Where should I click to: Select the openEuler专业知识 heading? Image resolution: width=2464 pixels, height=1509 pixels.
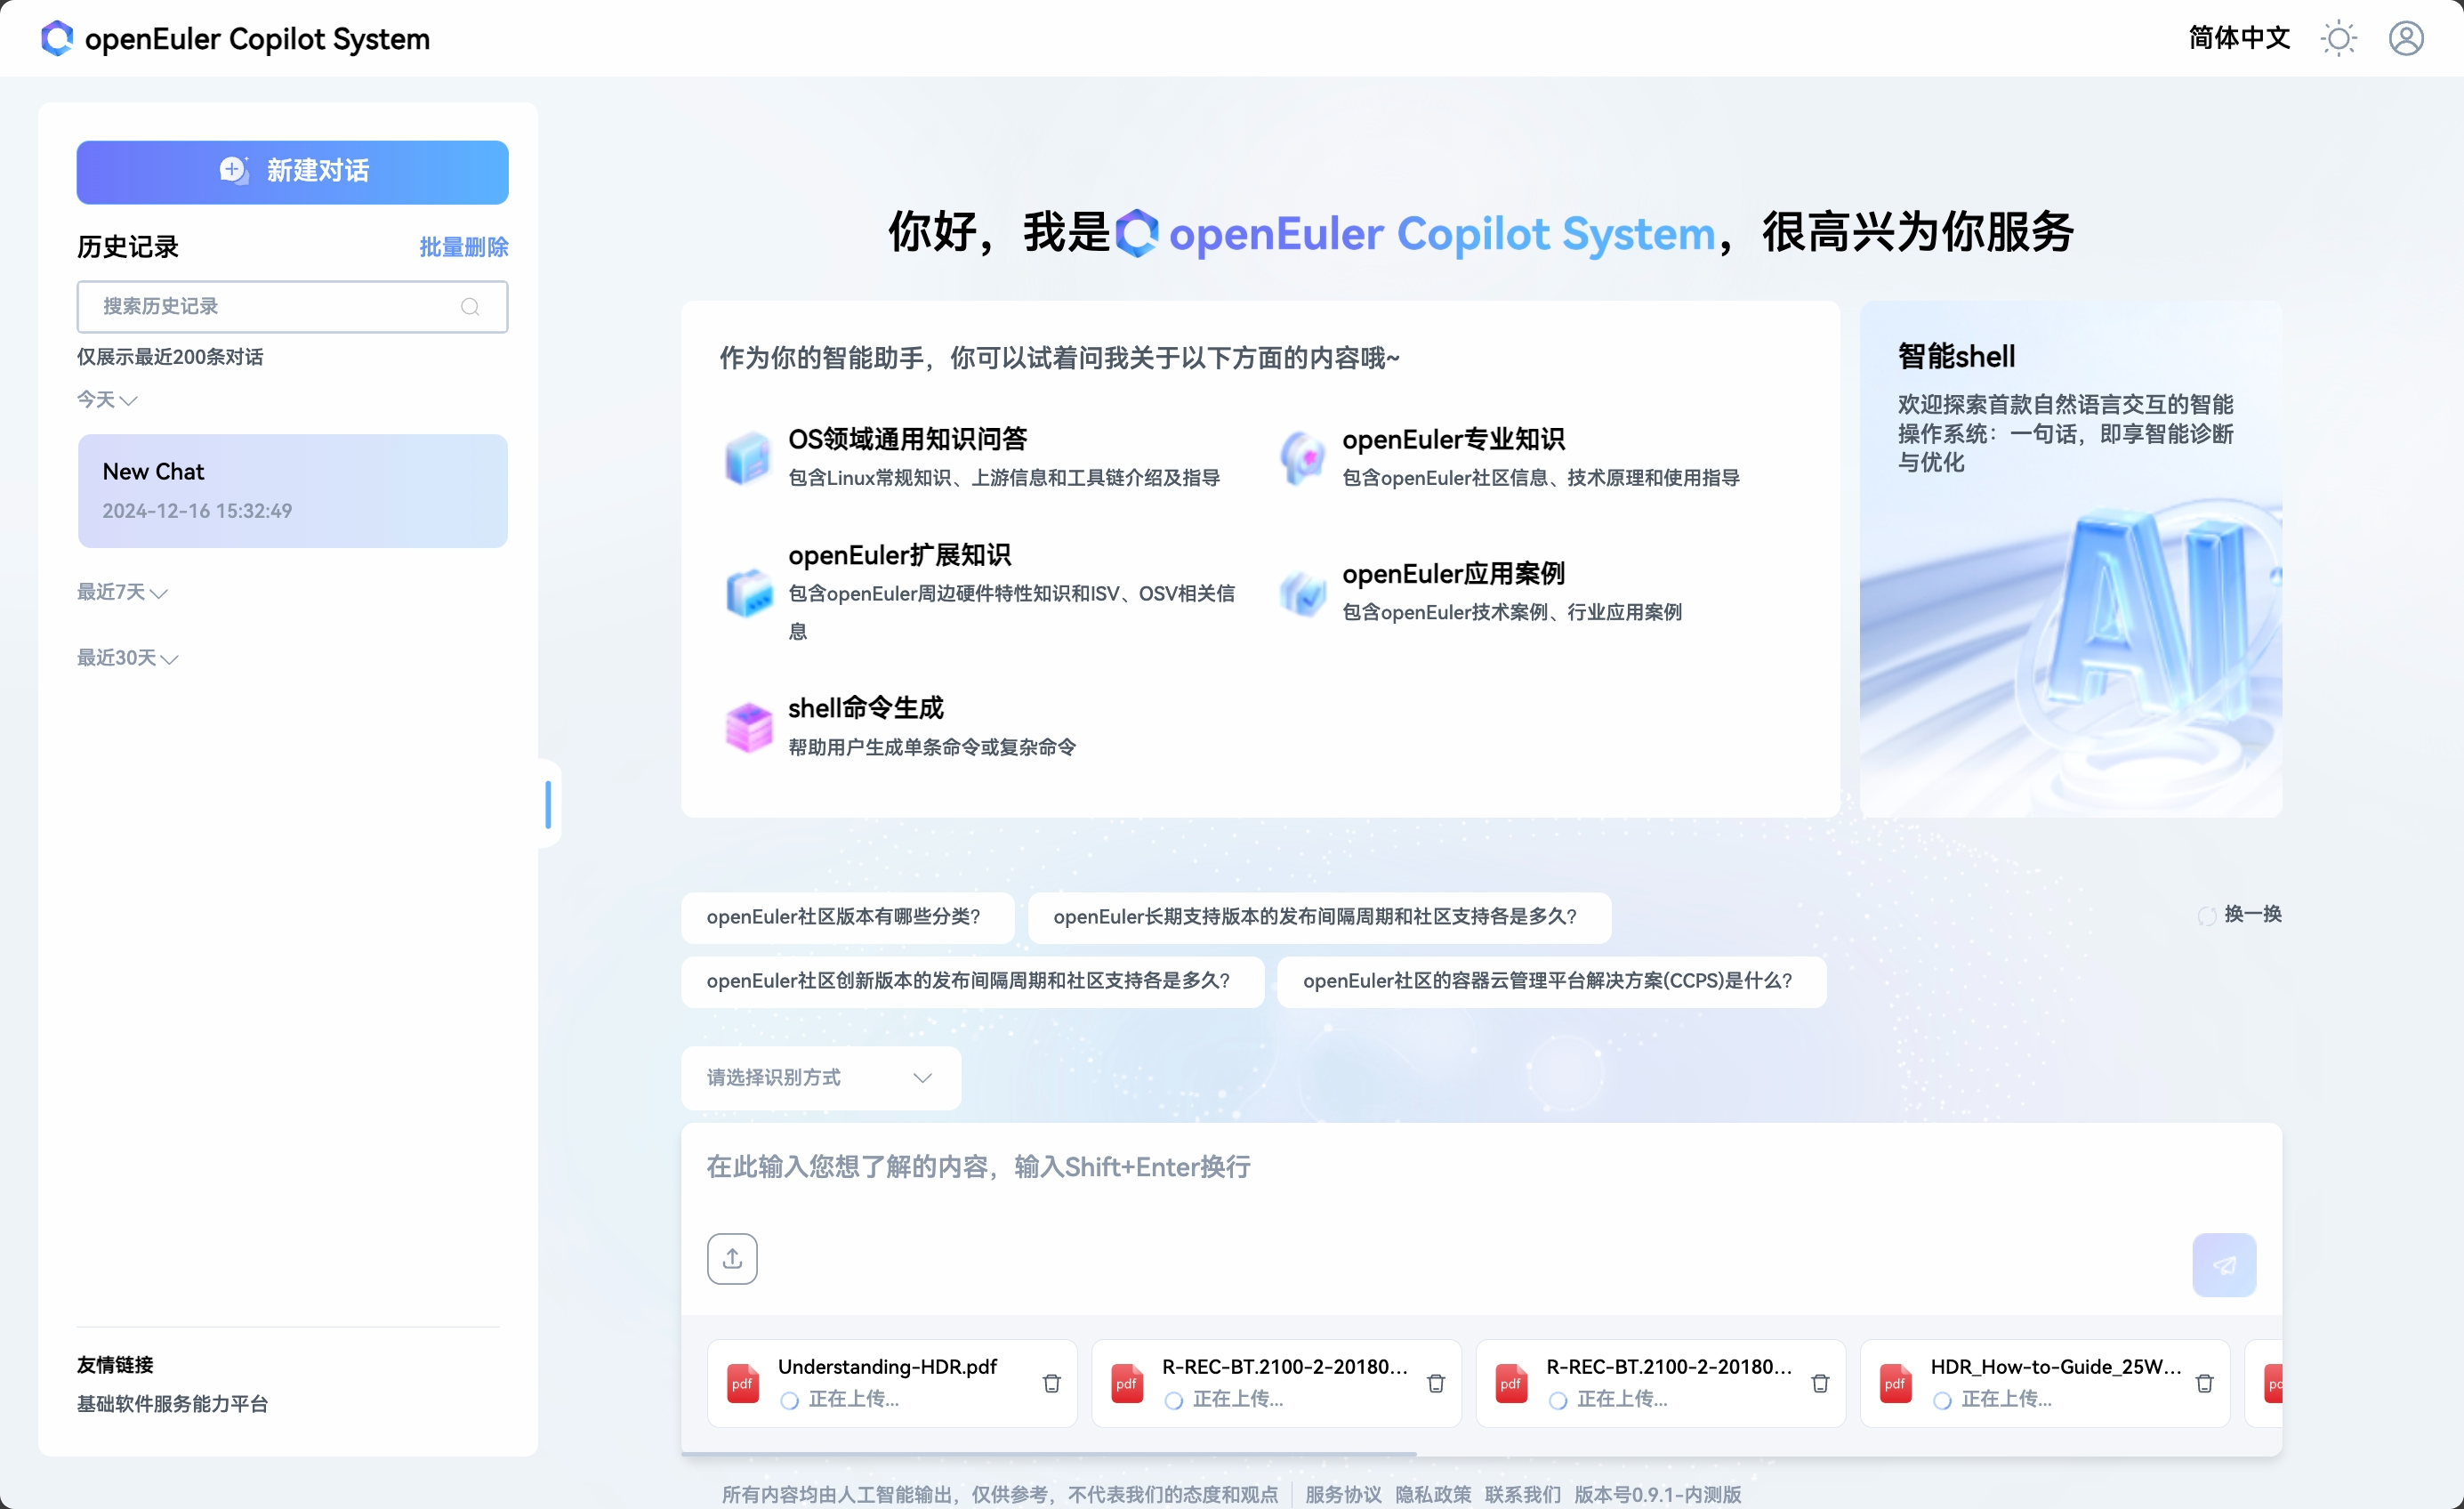[x=1453, y=439]
